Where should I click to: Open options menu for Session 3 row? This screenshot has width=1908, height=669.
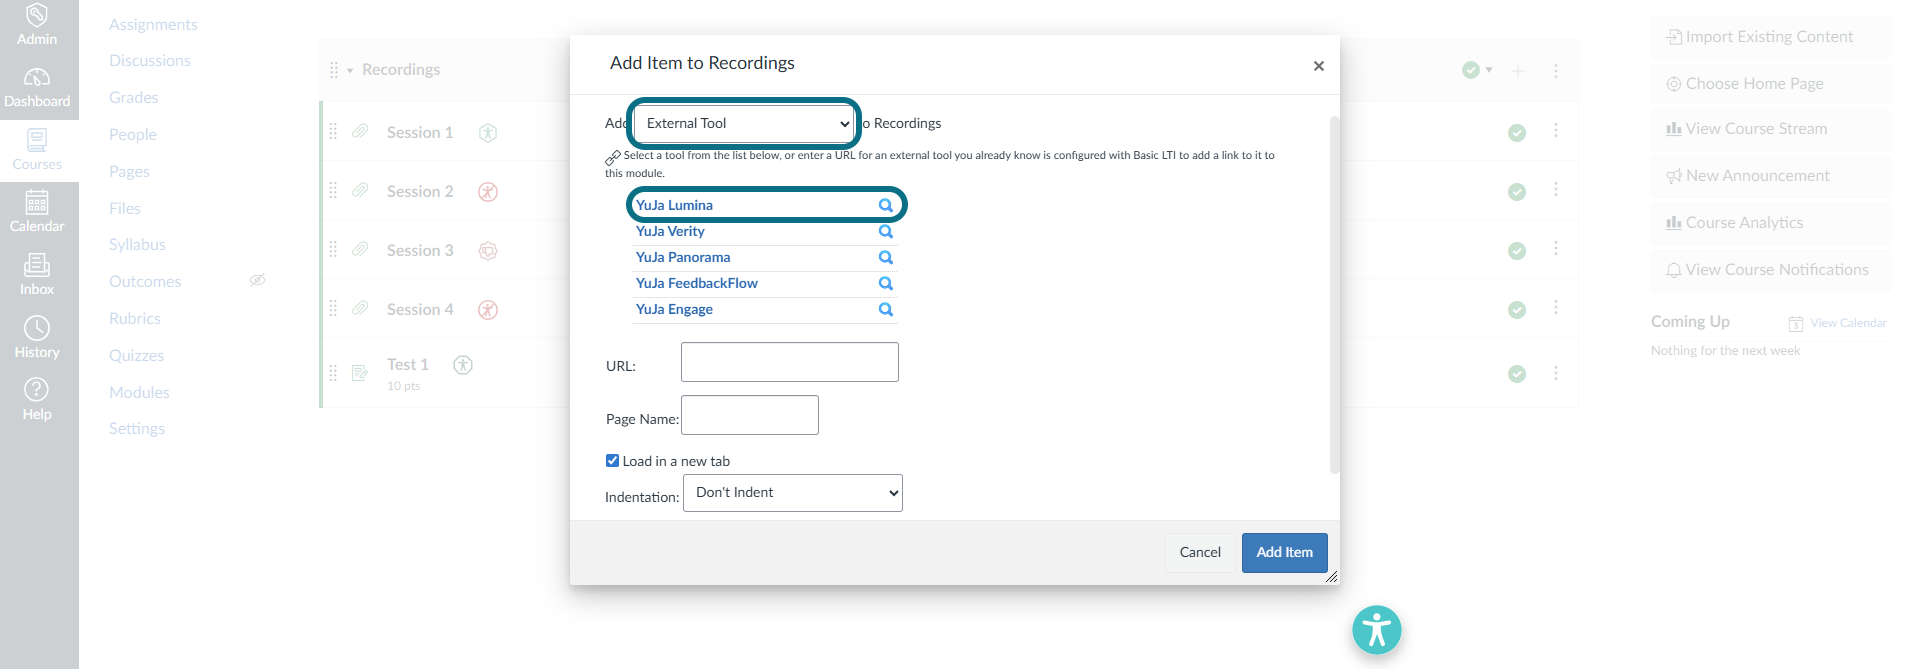coord(1556,249)
